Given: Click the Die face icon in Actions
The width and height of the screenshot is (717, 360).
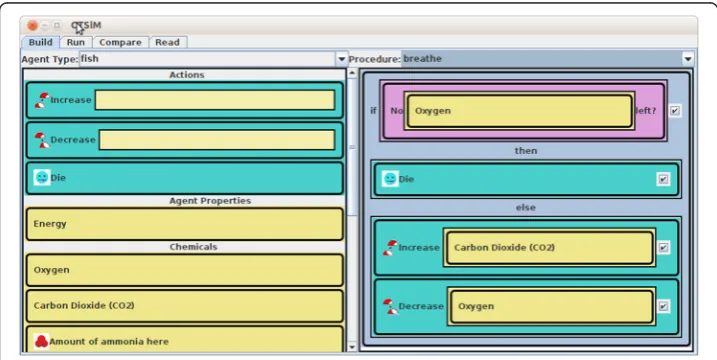Looking at the screenshot, I should (x=42, y=177).
